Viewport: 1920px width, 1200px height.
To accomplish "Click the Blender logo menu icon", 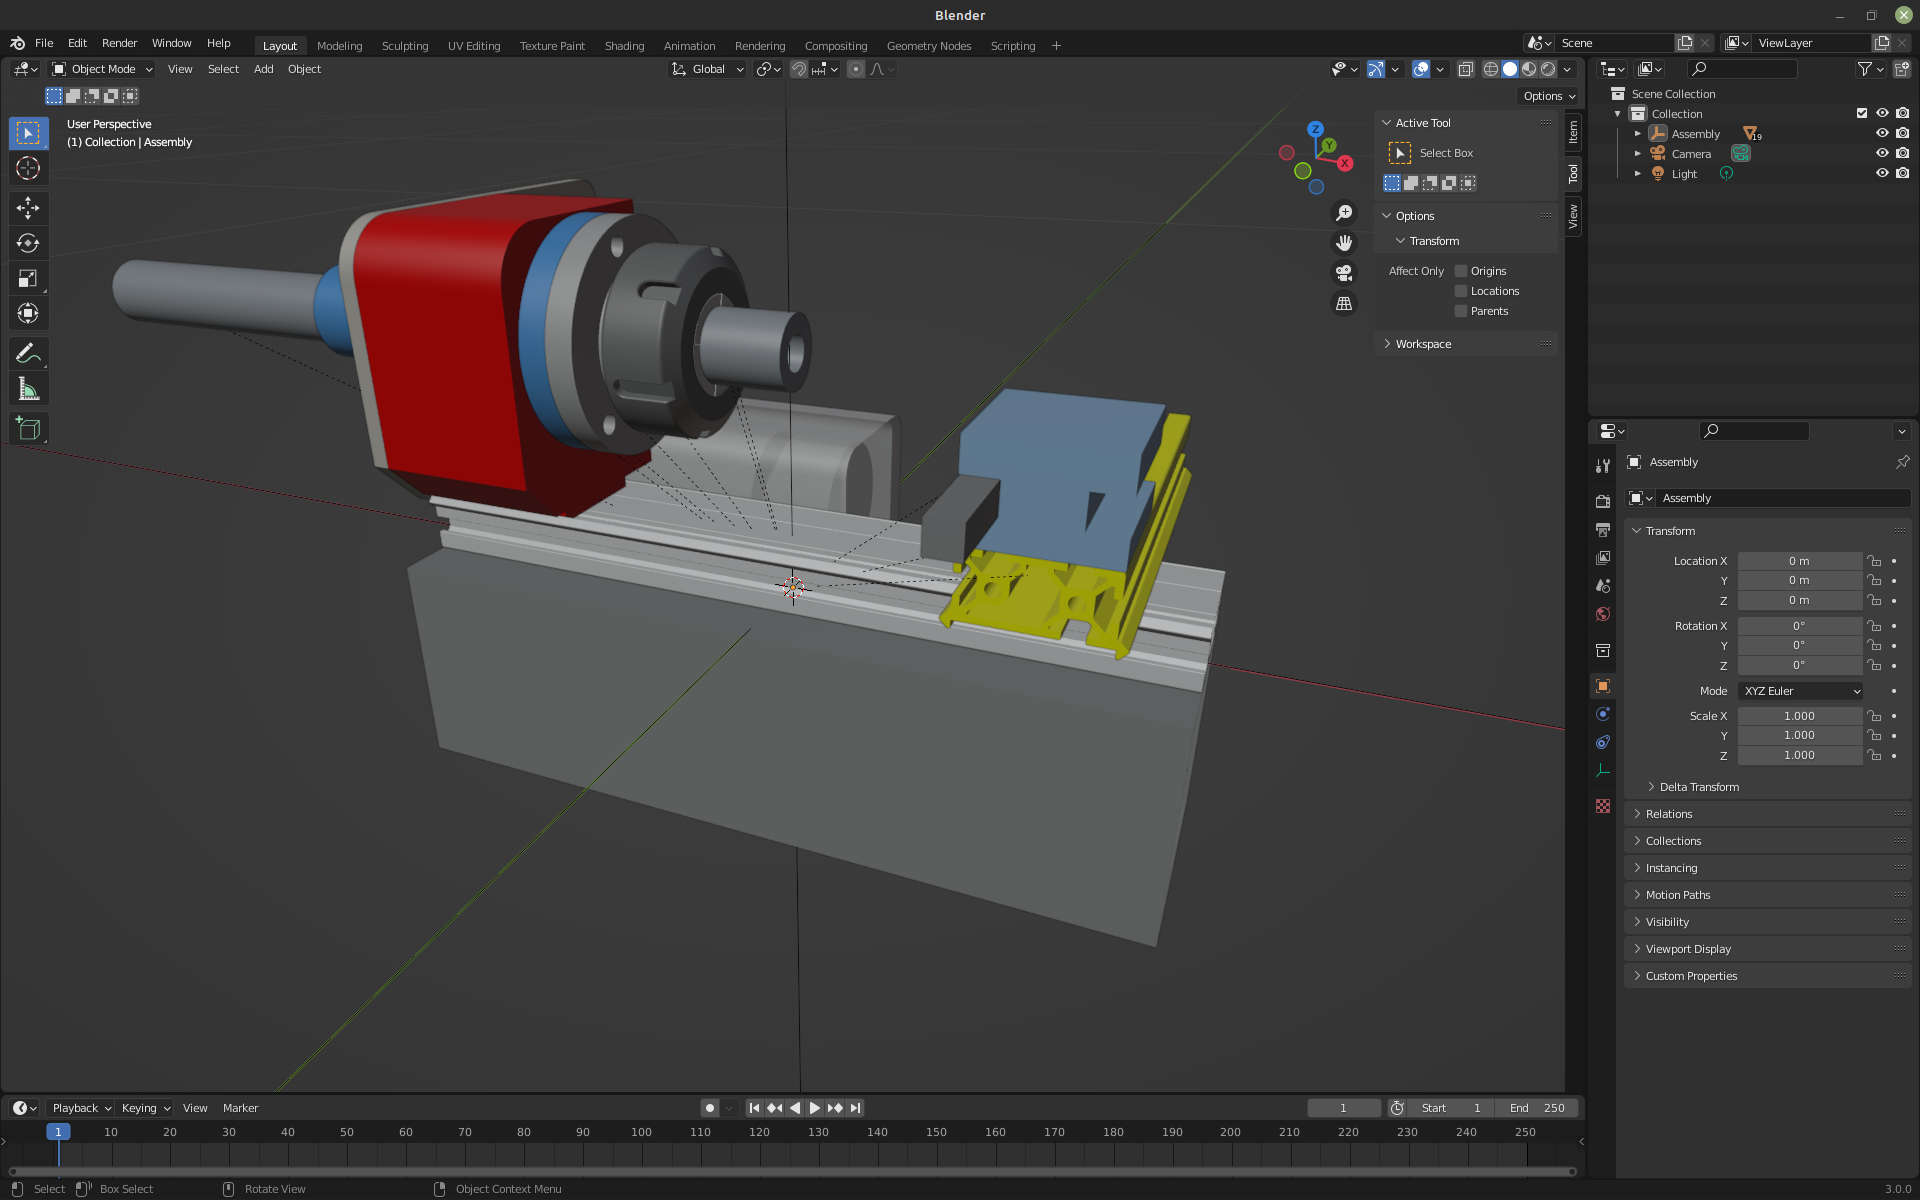I will (17, 43).
